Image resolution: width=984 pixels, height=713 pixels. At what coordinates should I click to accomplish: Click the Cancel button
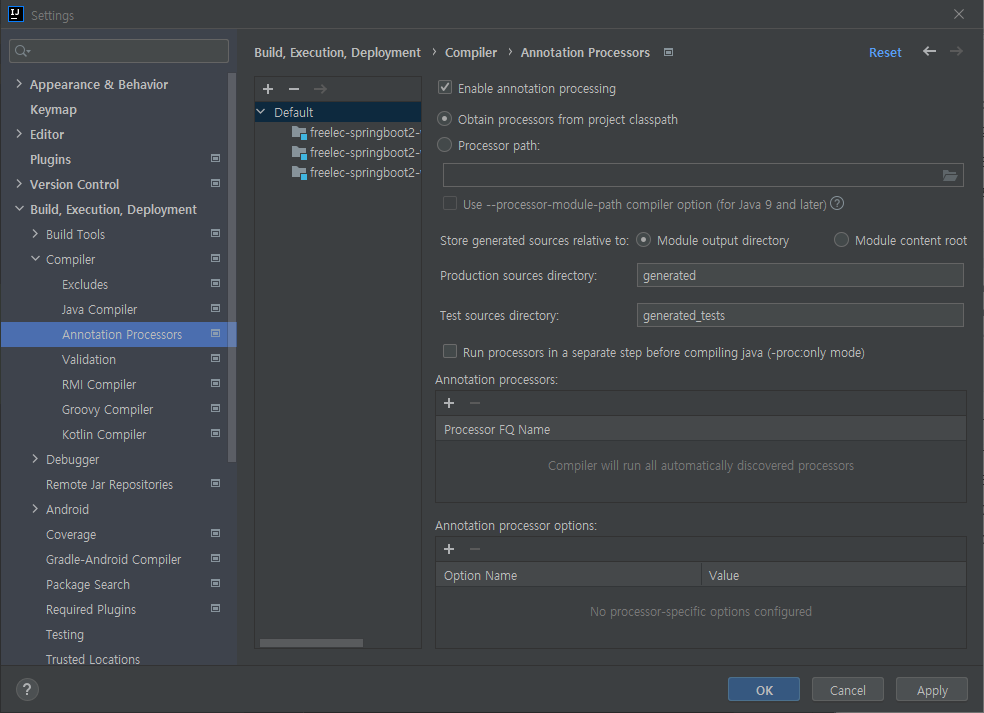(x=847, y=690)
